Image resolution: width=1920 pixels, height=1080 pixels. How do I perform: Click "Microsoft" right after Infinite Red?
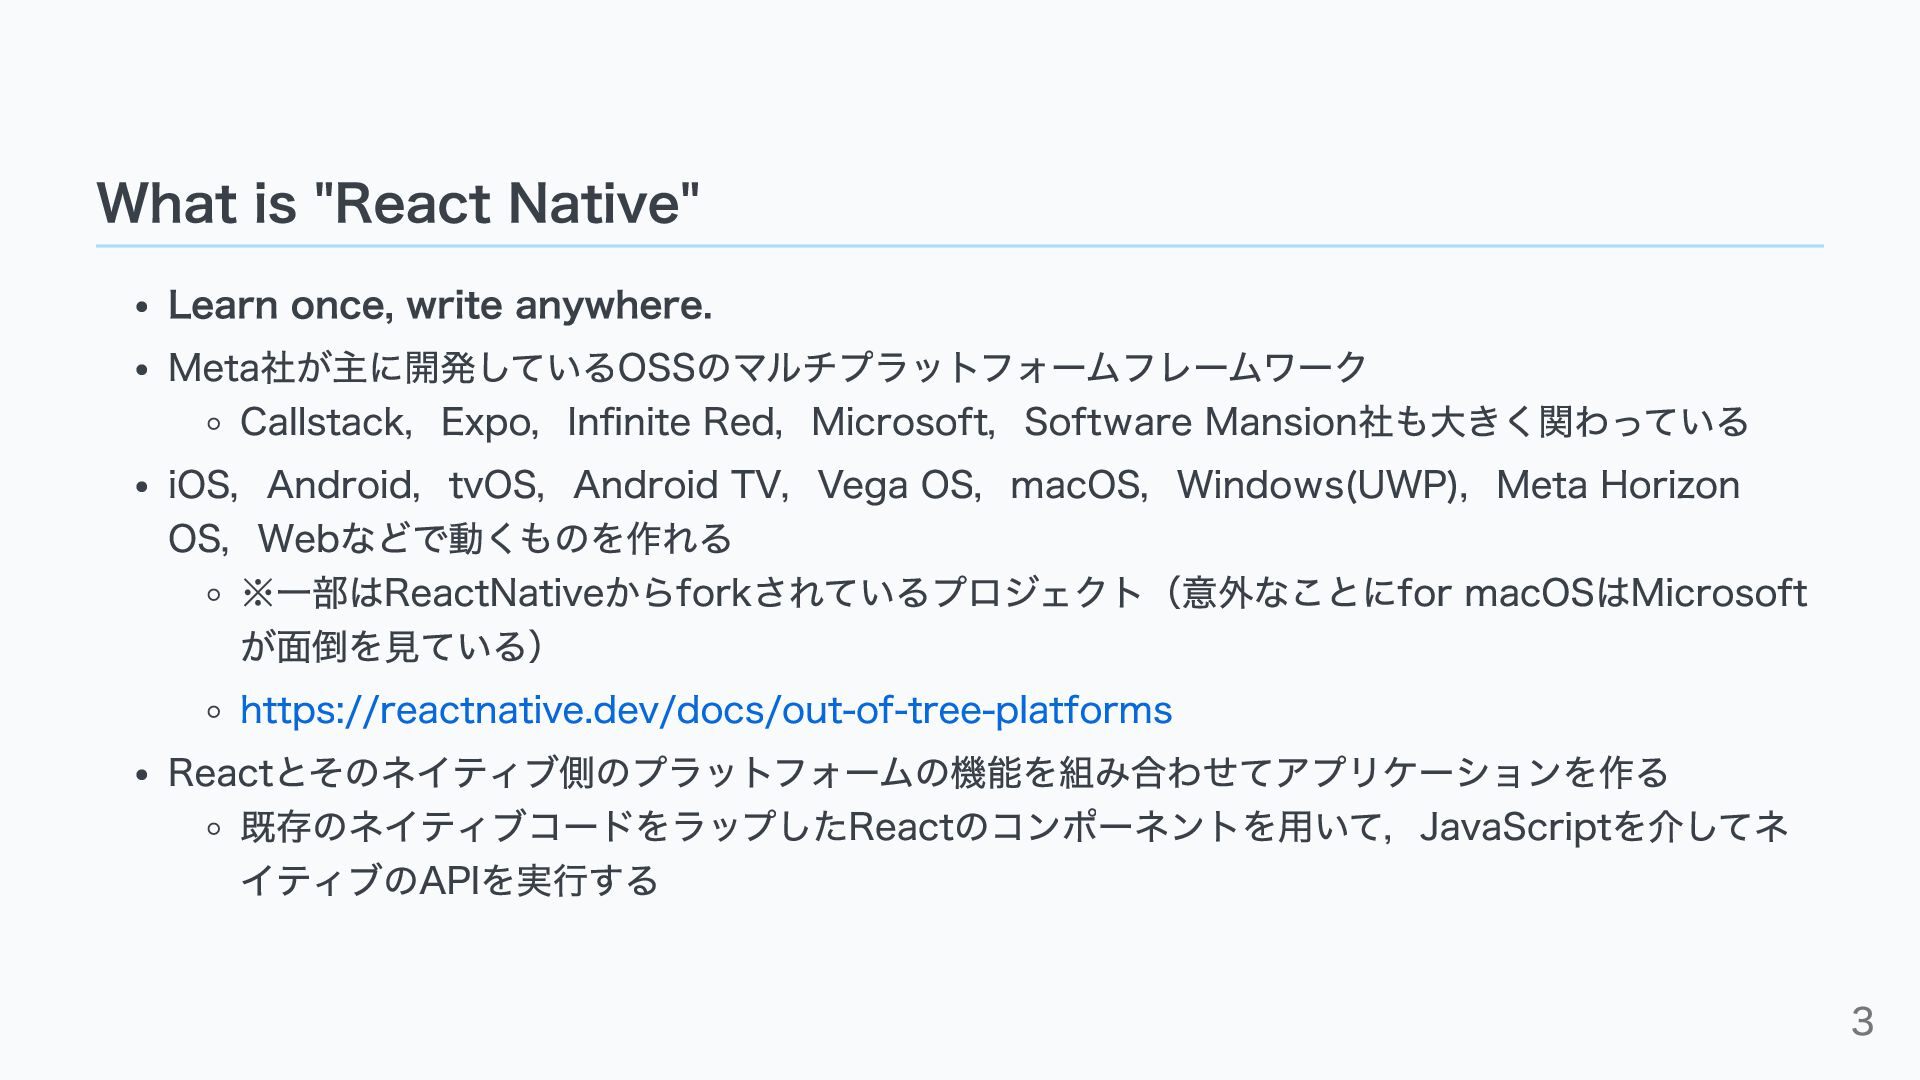click(x=900, y=422)
